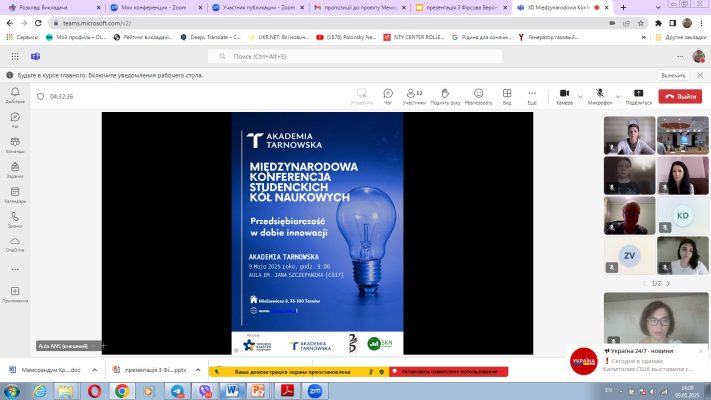
Task: Open tab search dropdown in Chrome
Action: pos(658,8)
